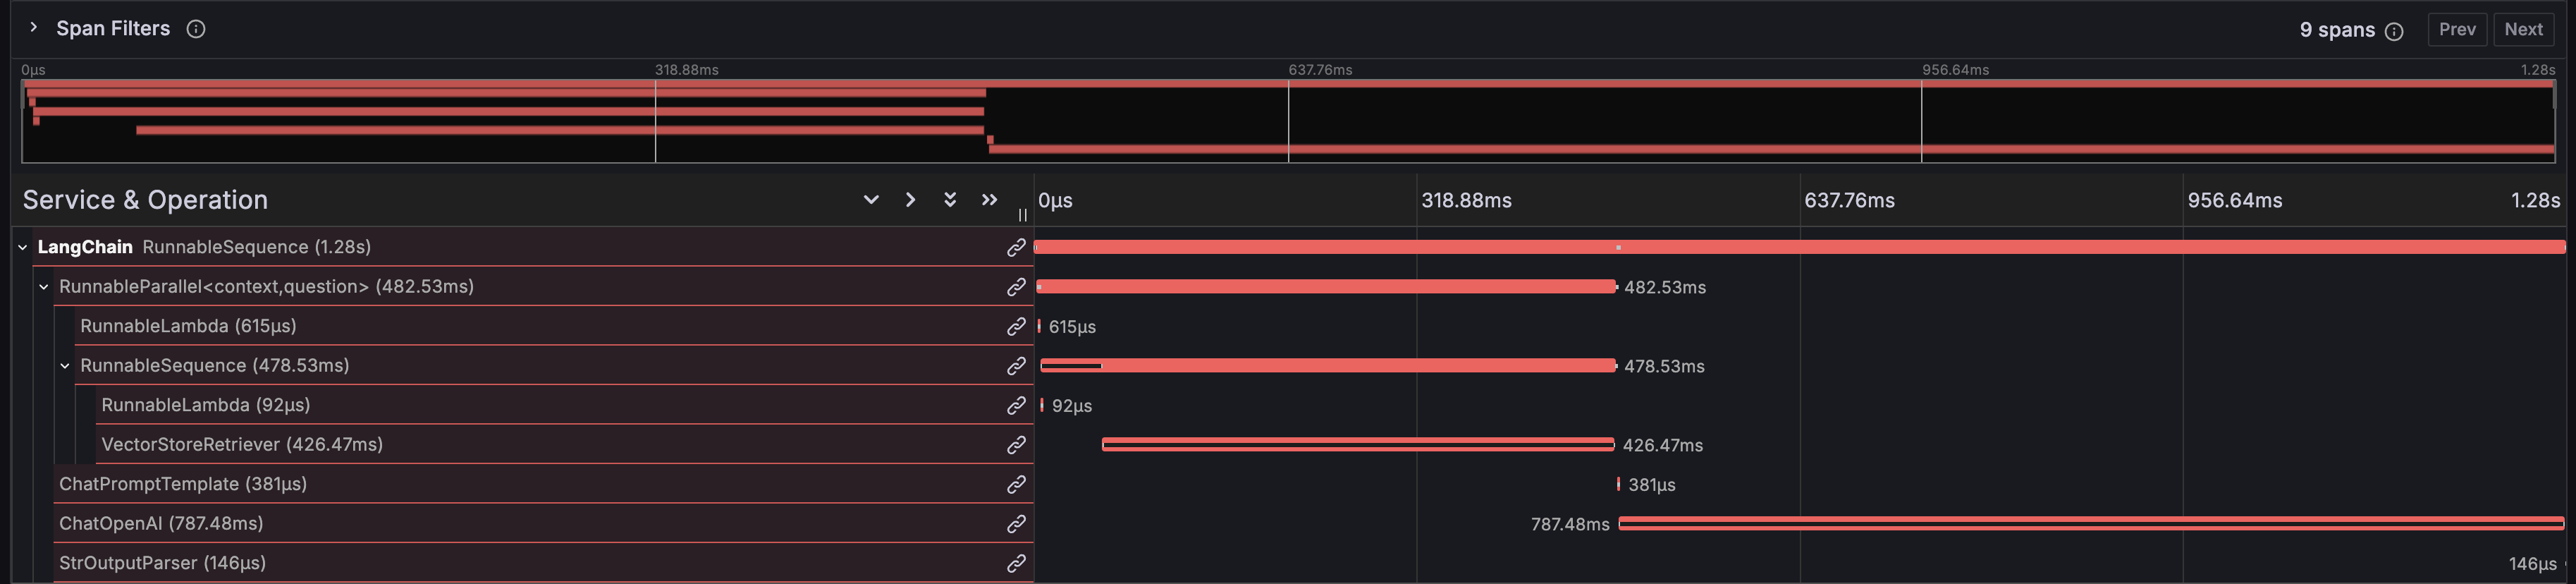Image resolution: width=2576 pixels, height=584 pixels.
Task: Collapse one level with down chevron
Action: point(871,200)
